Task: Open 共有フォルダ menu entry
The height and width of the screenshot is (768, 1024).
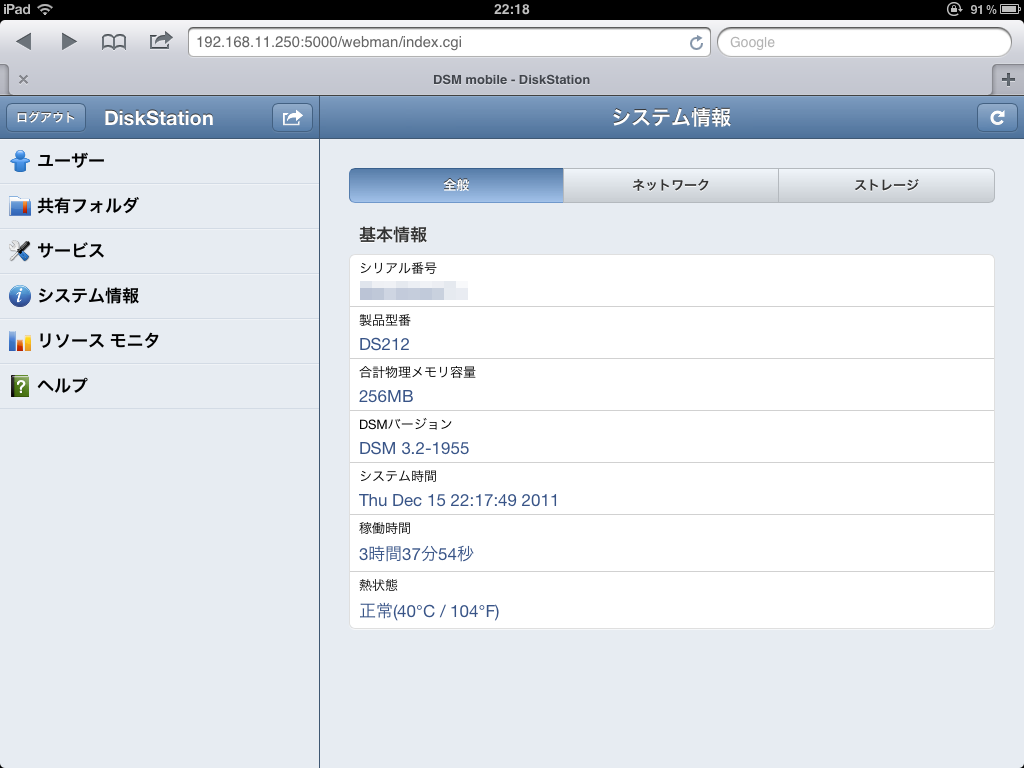Action: pos(159,206)
